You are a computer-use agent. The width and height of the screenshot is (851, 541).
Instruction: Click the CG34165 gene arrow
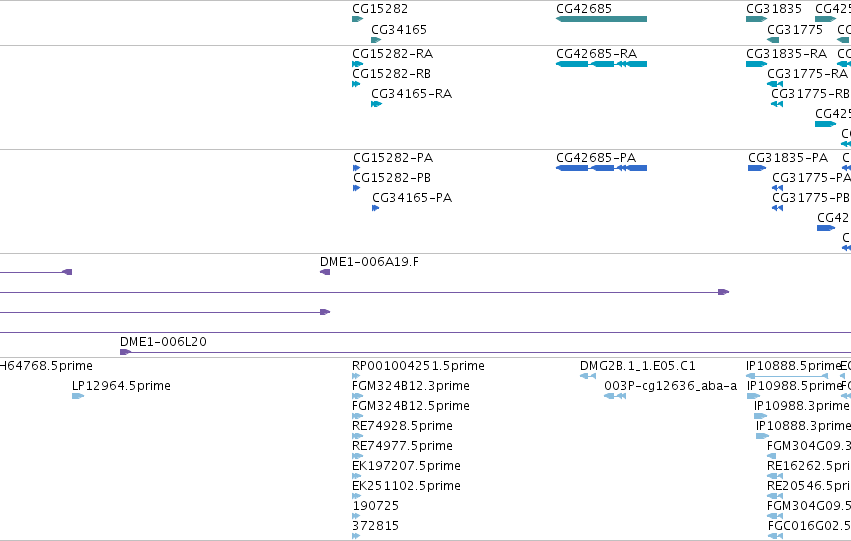point(376,40)
